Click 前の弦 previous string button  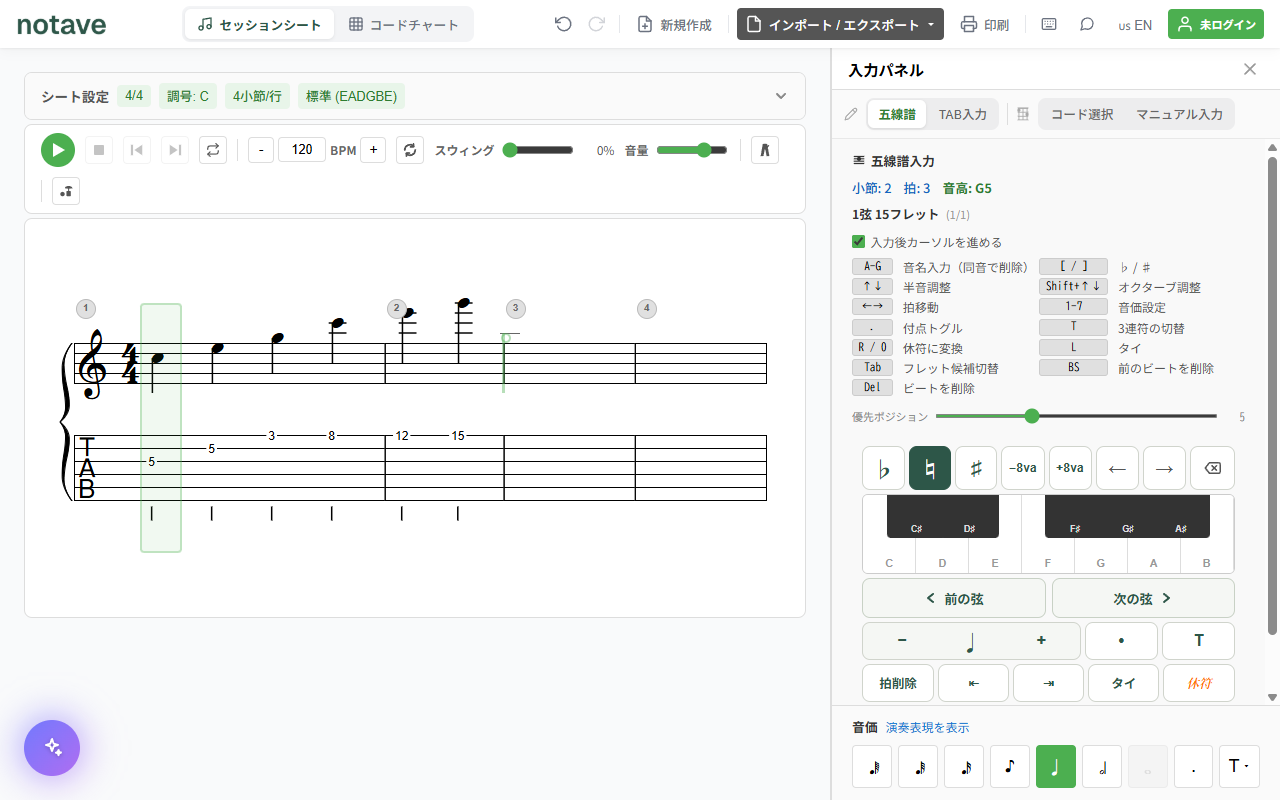click(x=954, y=598)
